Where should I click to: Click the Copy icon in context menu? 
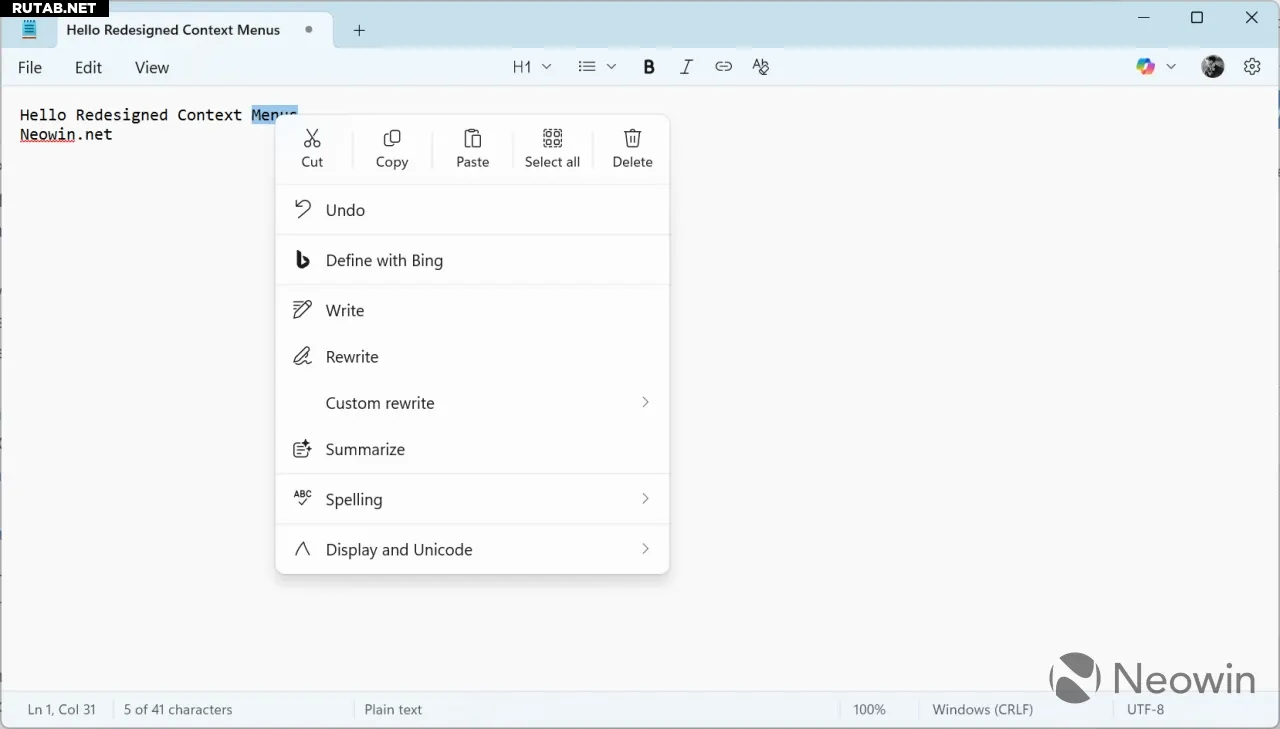click(392, 138)
